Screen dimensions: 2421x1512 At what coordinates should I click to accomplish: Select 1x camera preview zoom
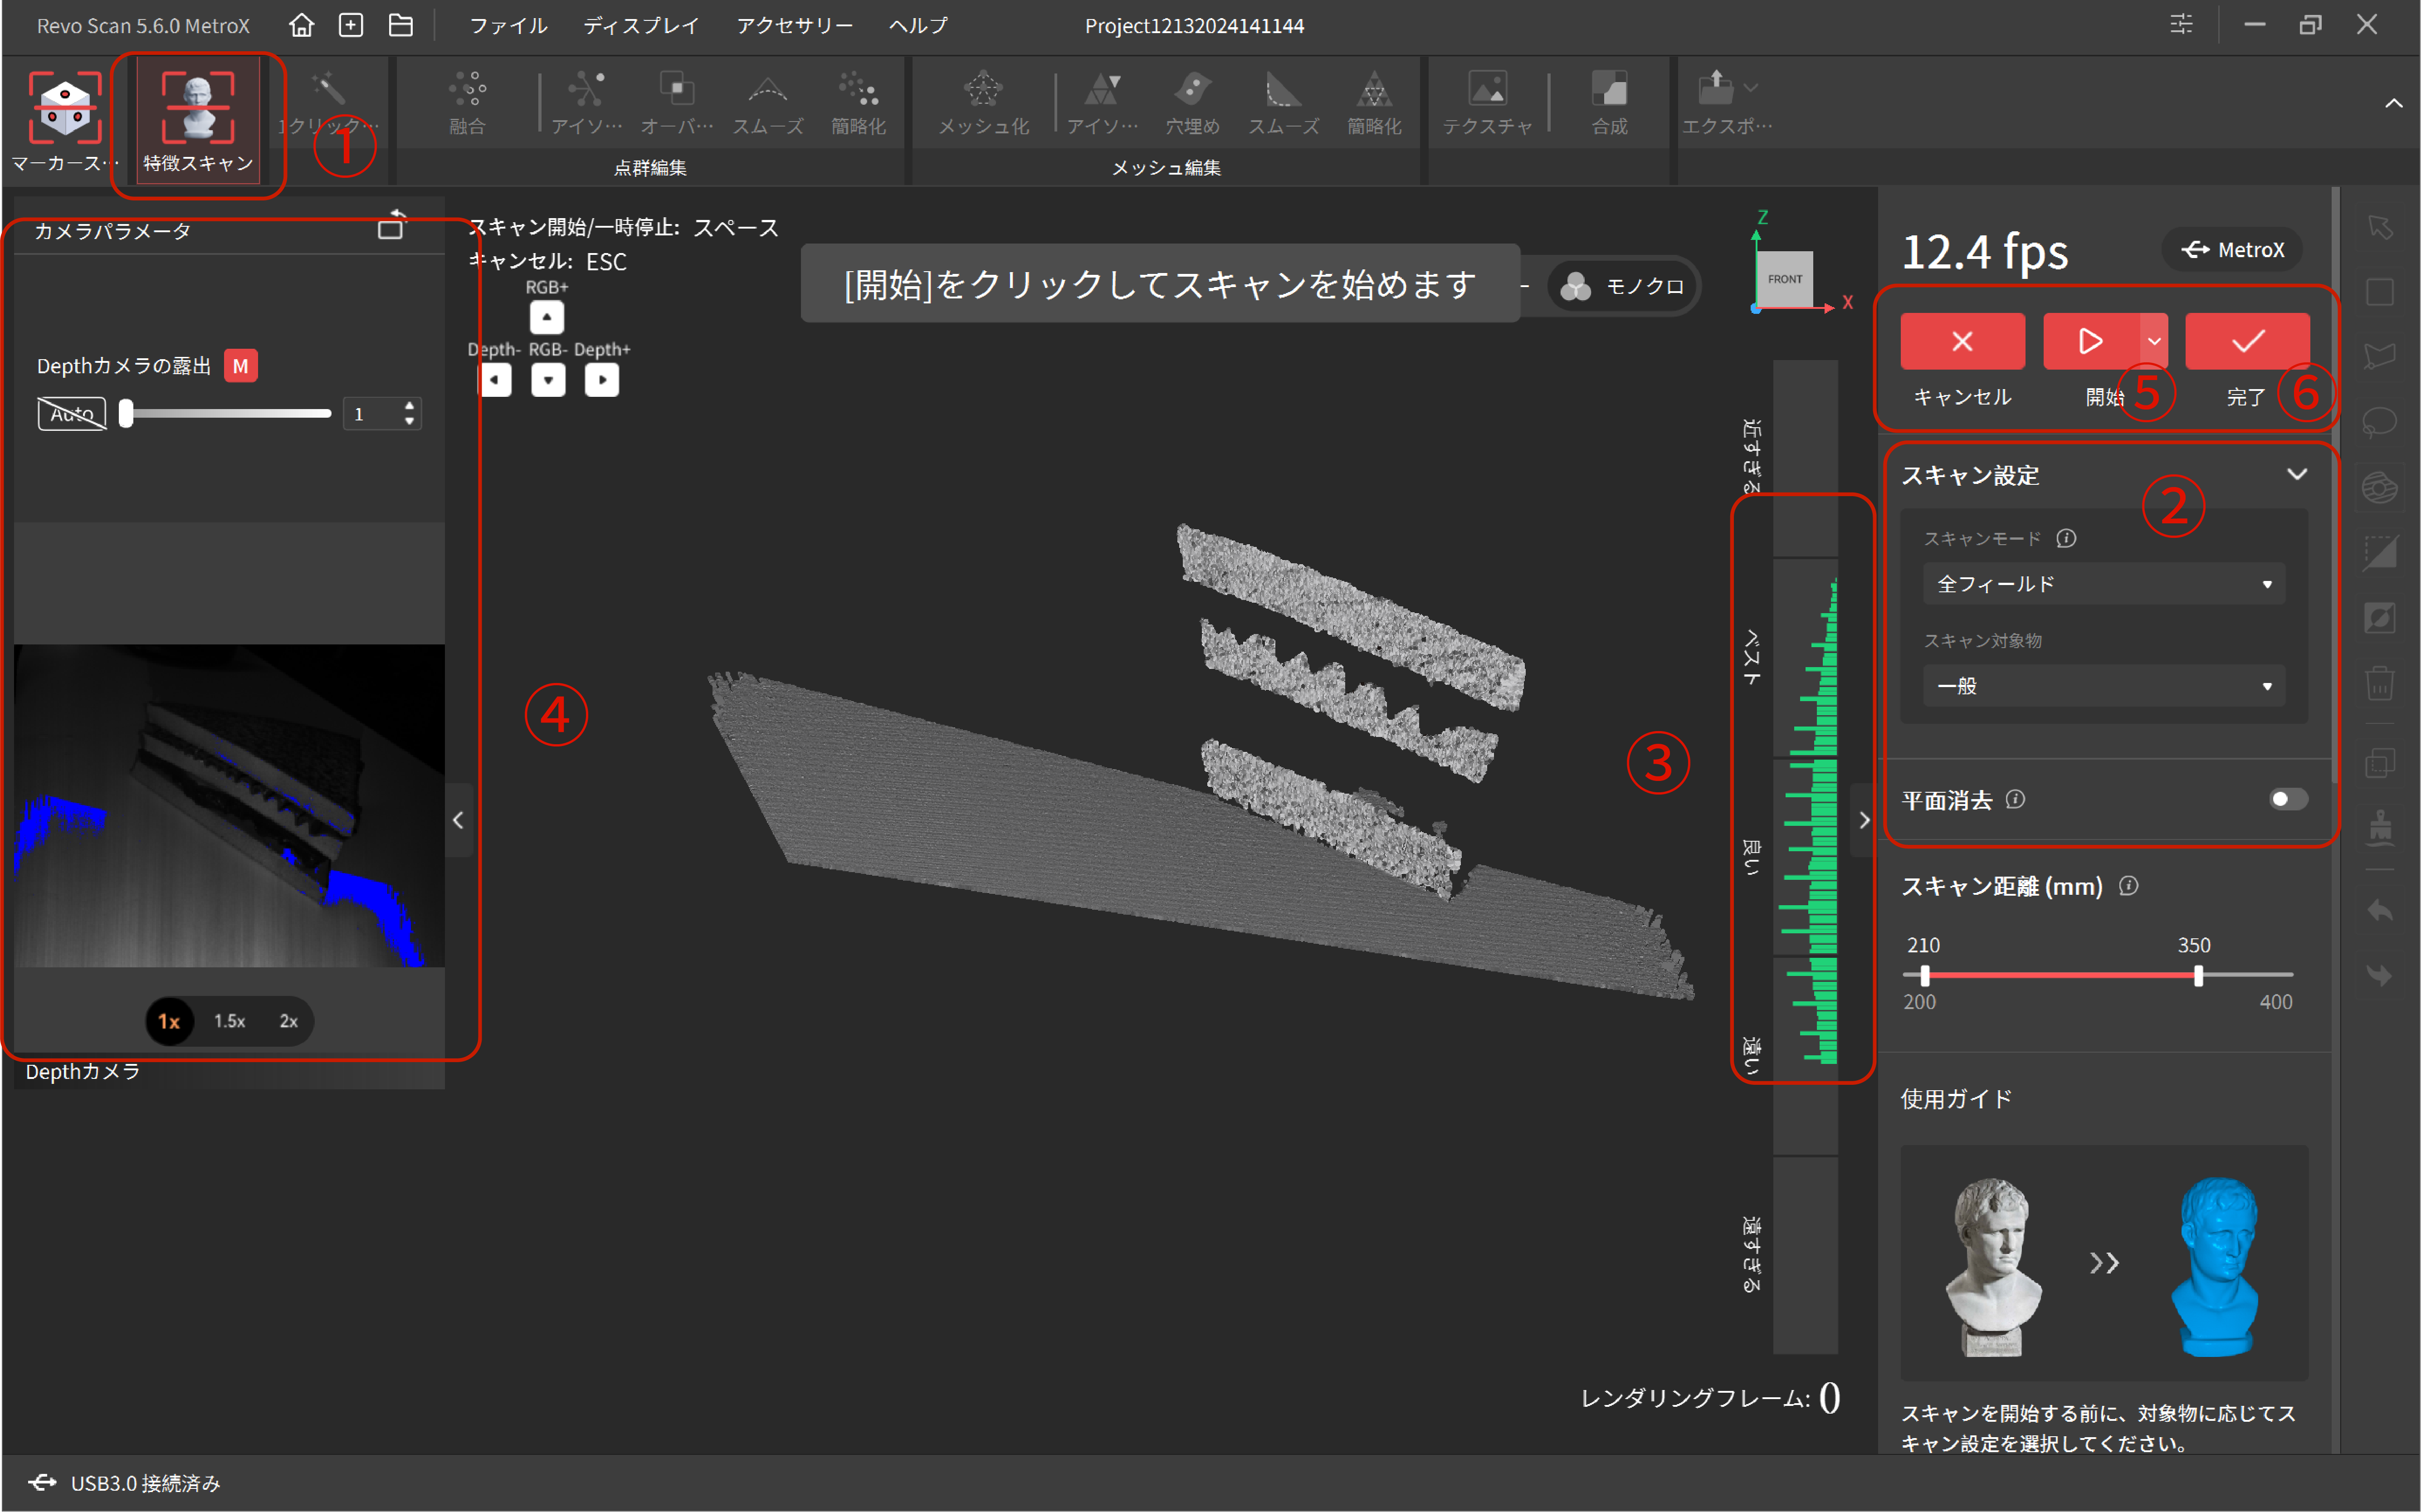coord(169,1021)
